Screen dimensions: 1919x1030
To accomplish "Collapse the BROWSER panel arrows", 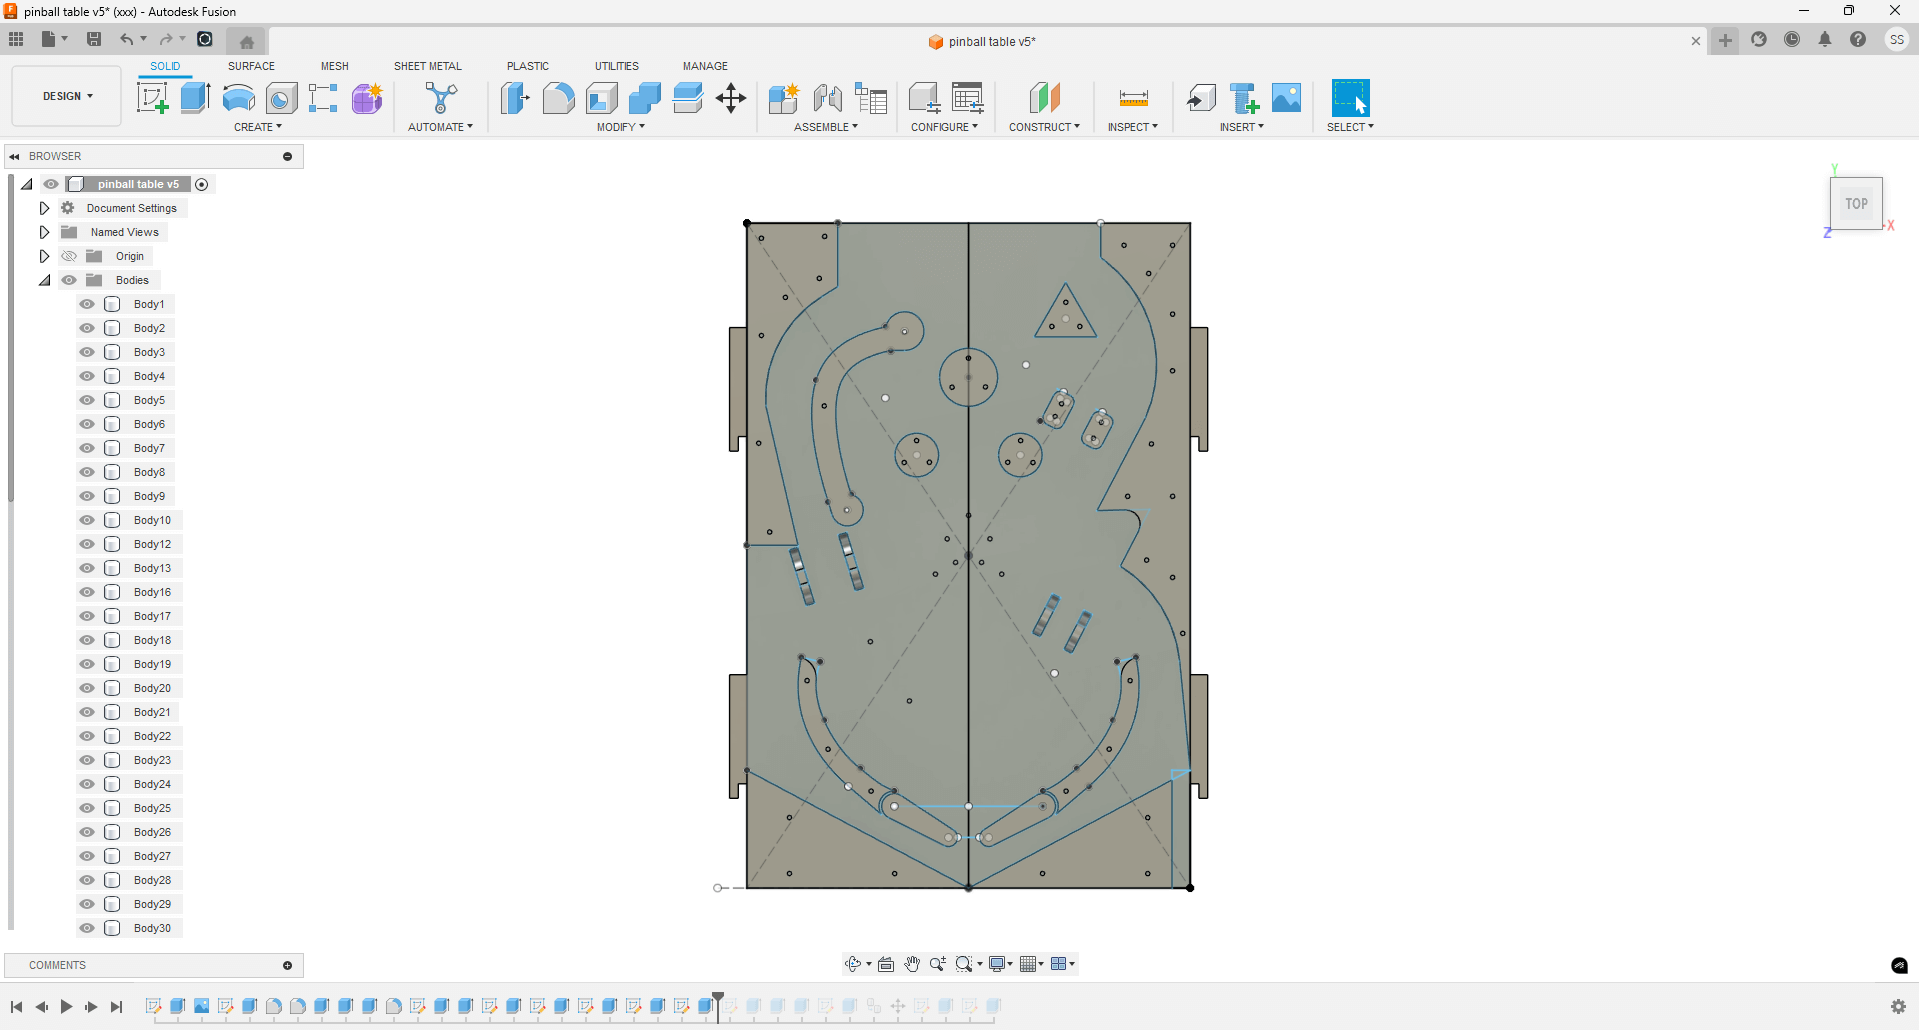I will 15,156.
